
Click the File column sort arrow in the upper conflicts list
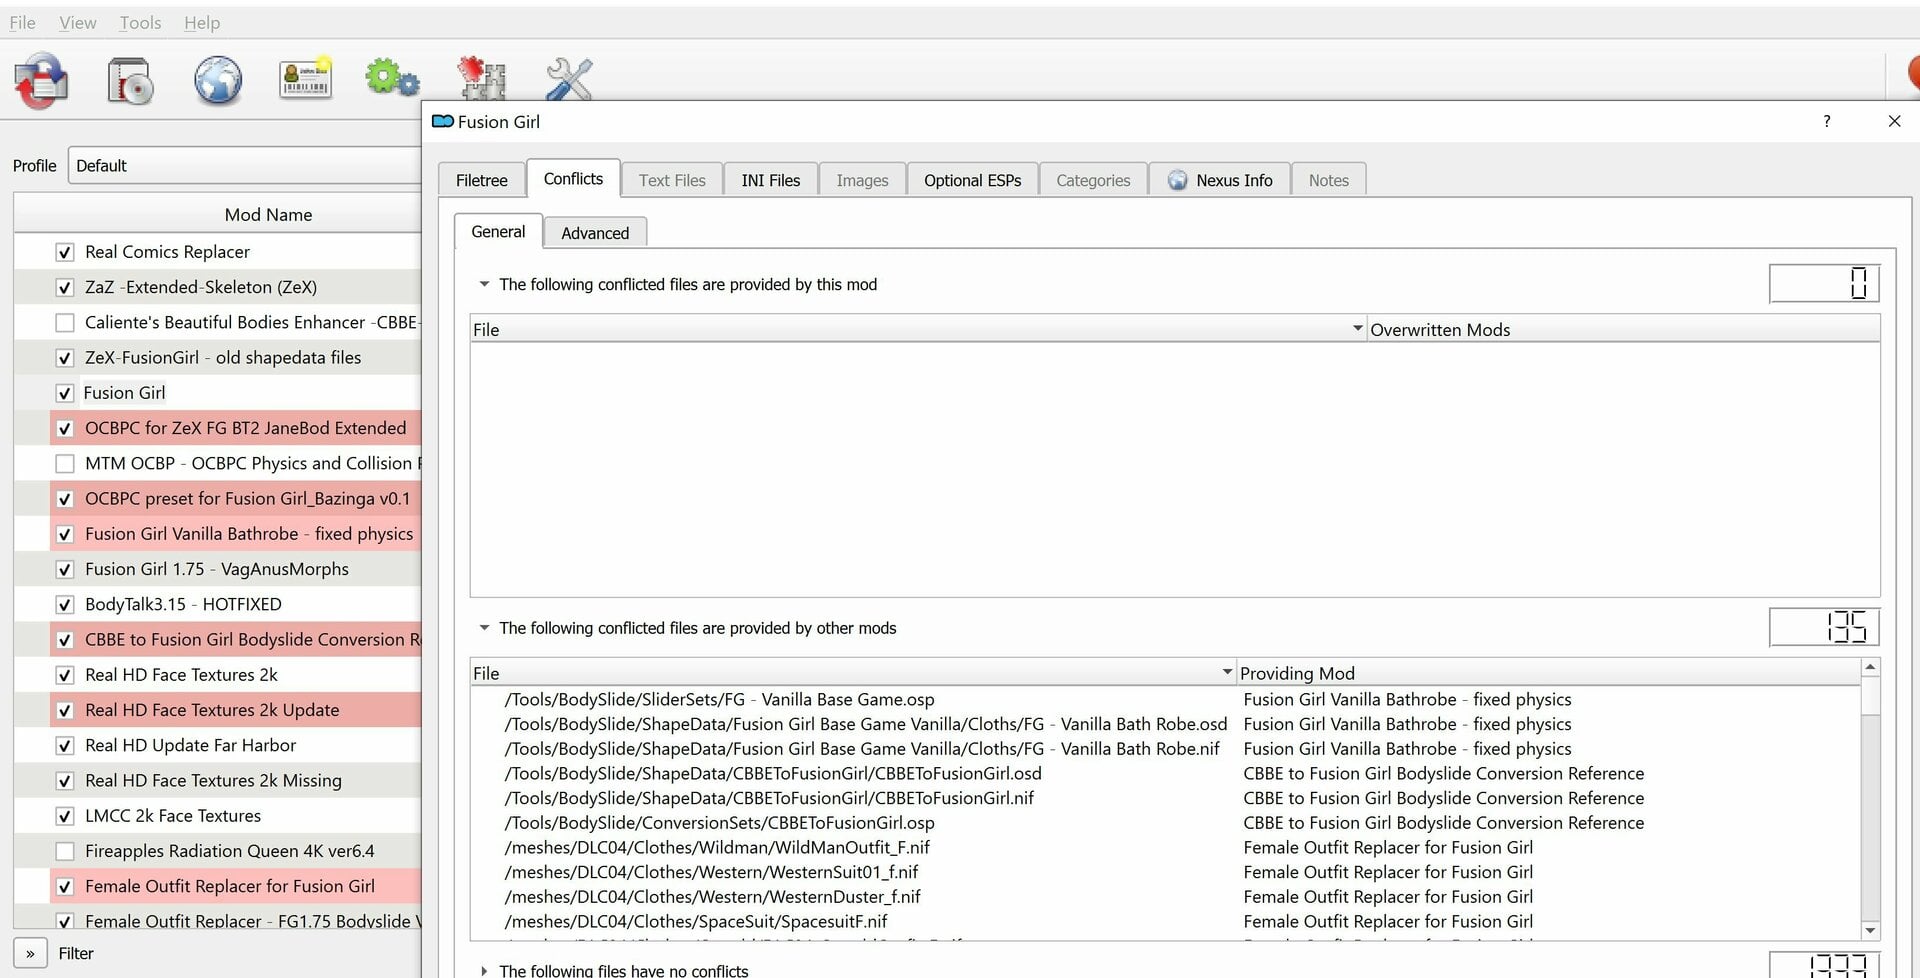point(1357,328)
